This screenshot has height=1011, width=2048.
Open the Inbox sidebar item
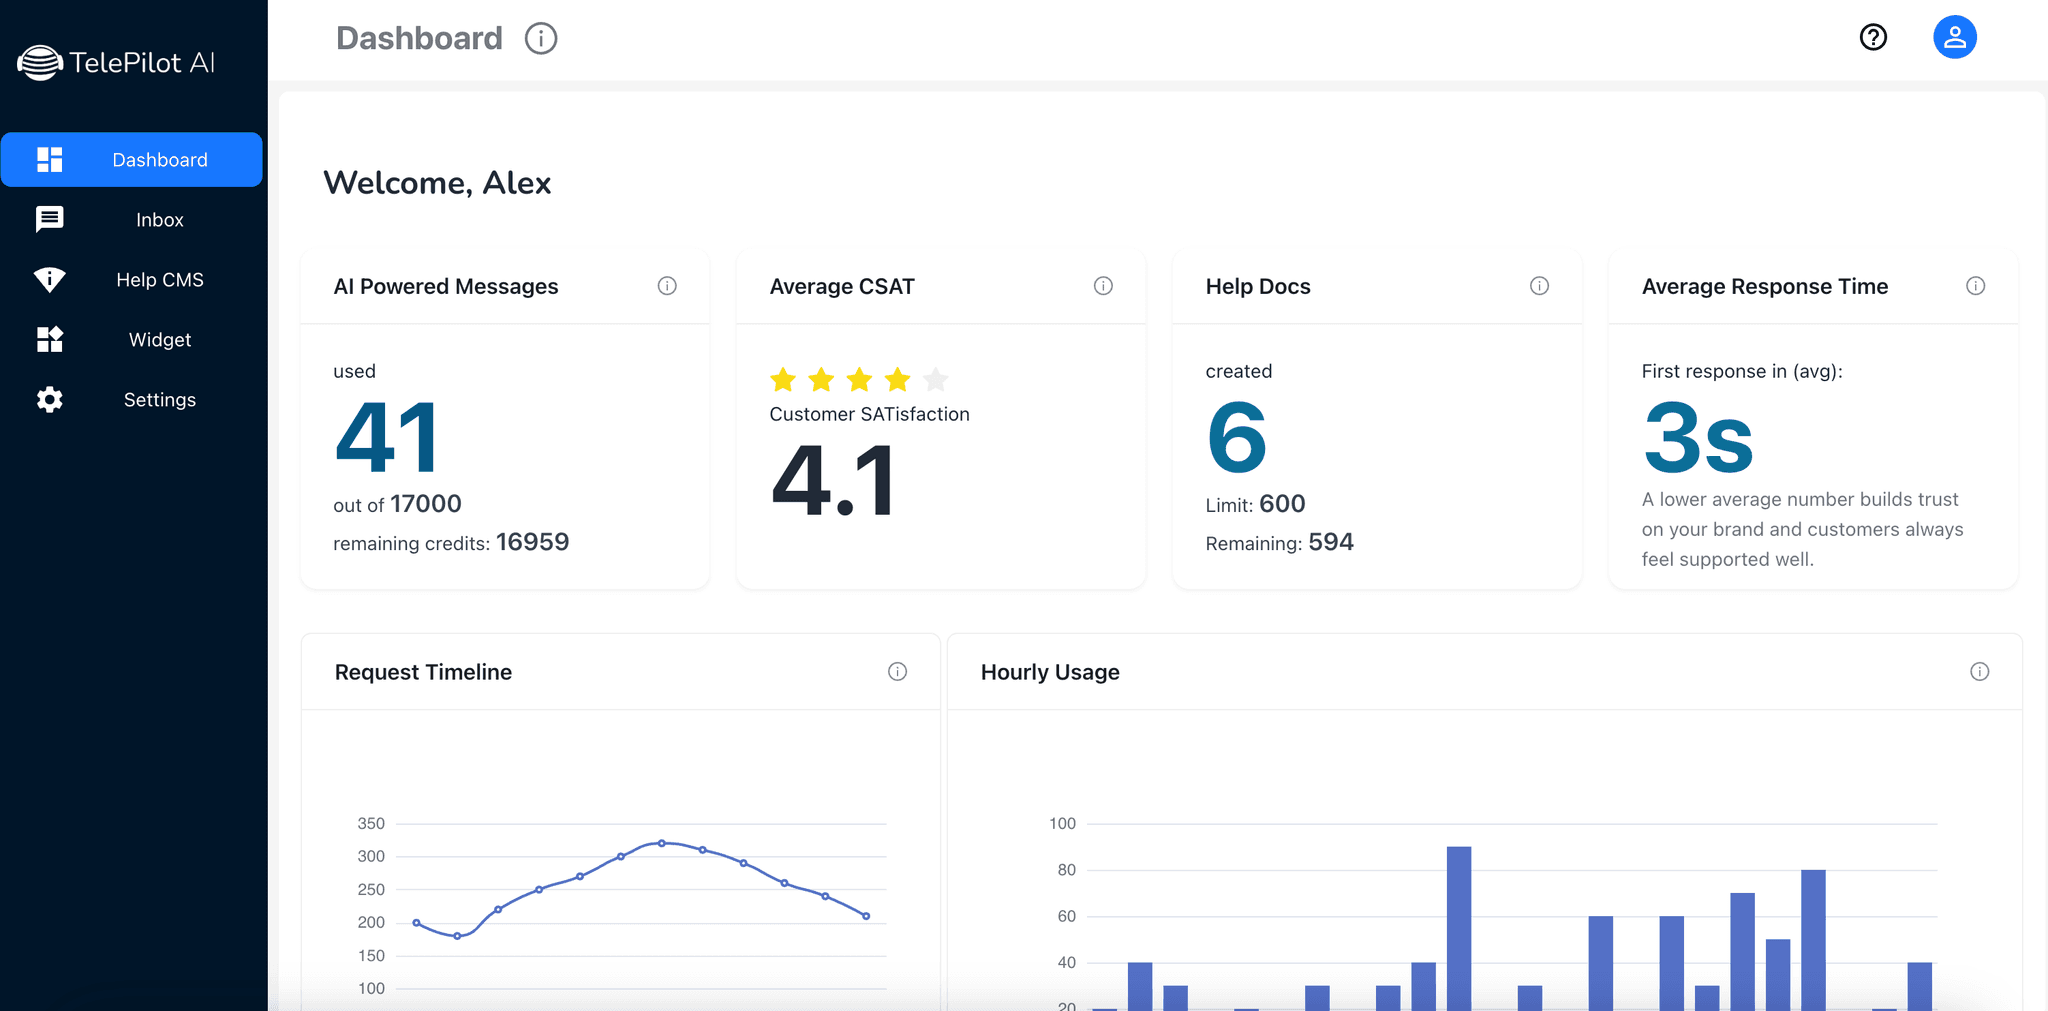pos(132,220)
